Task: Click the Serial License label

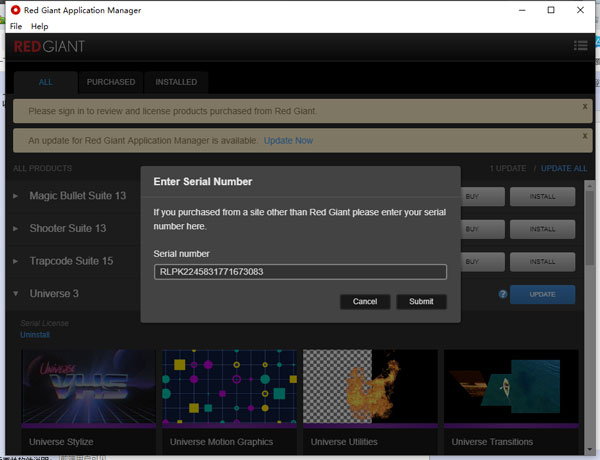Action: (44, 323)
